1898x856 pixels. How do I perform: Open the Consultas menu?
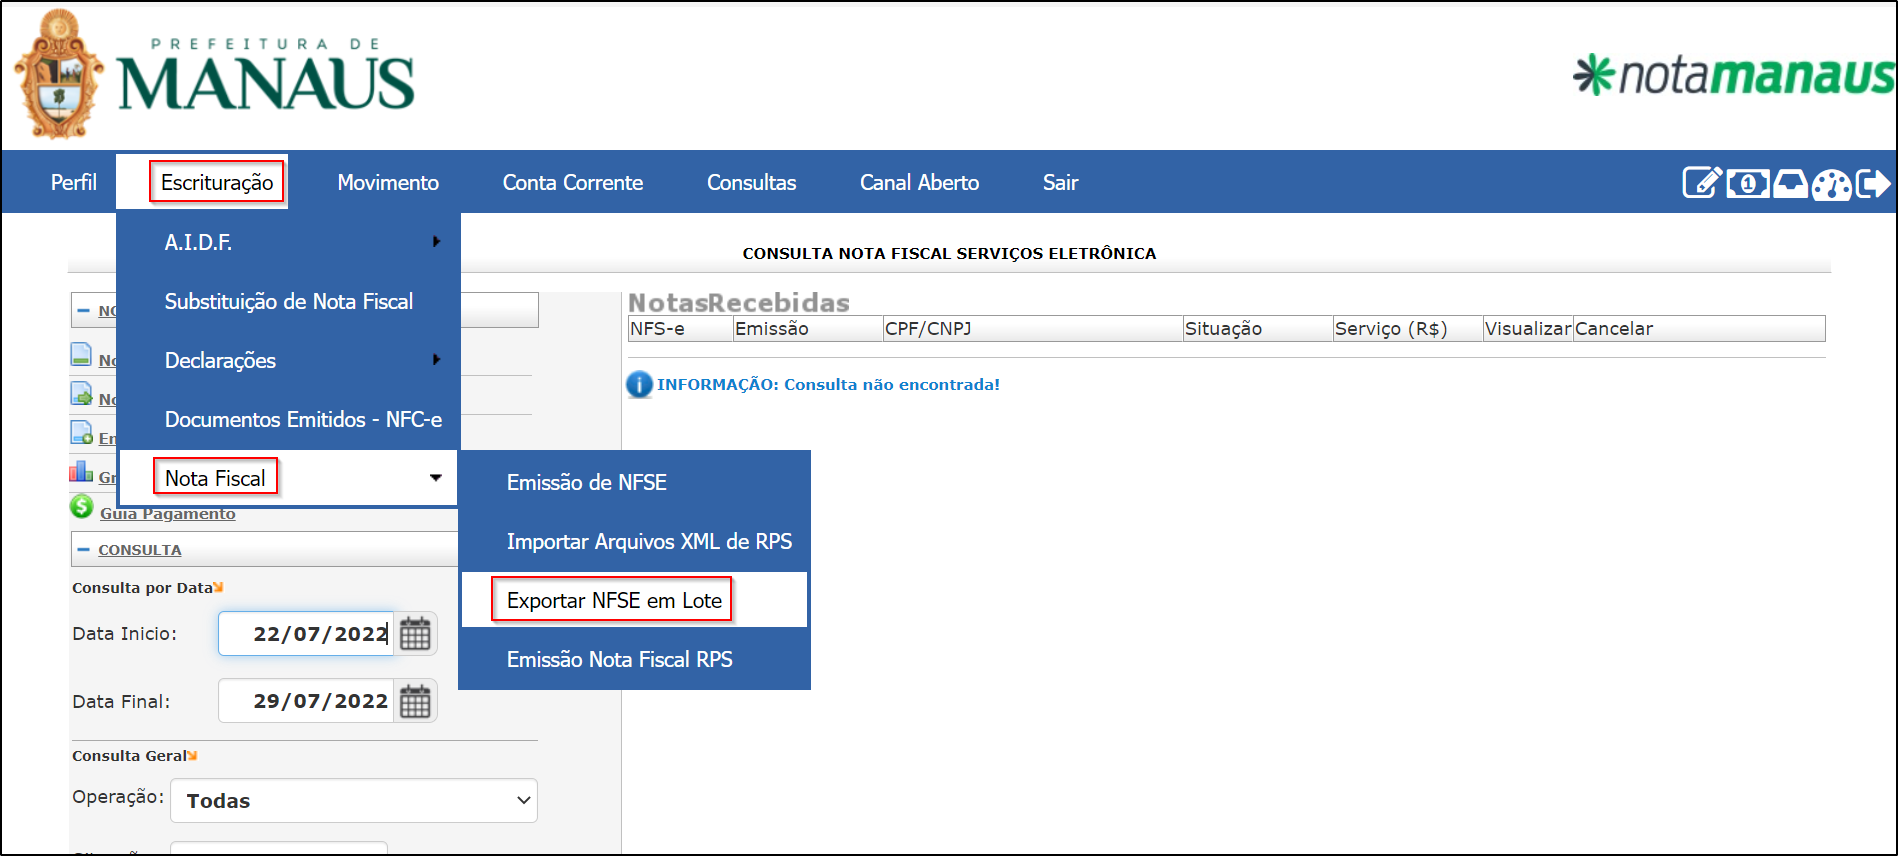[x=752, y=182]
